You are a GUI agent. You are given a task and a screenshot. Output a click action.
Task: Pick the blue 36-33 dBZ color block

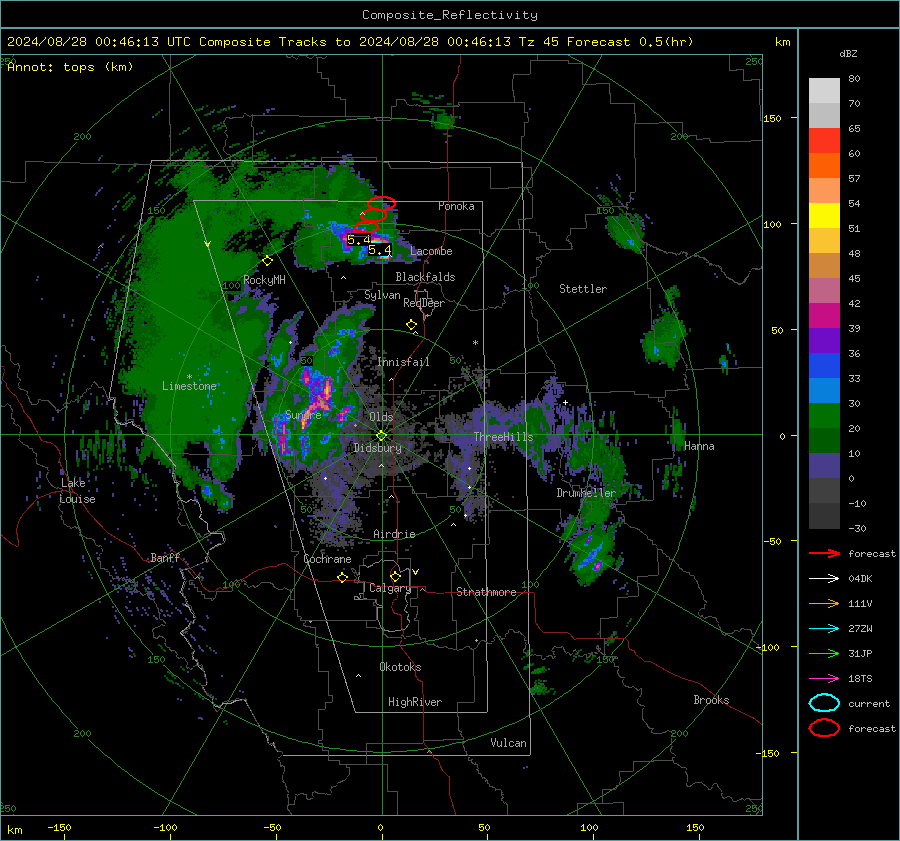click(x=824, y=365)
